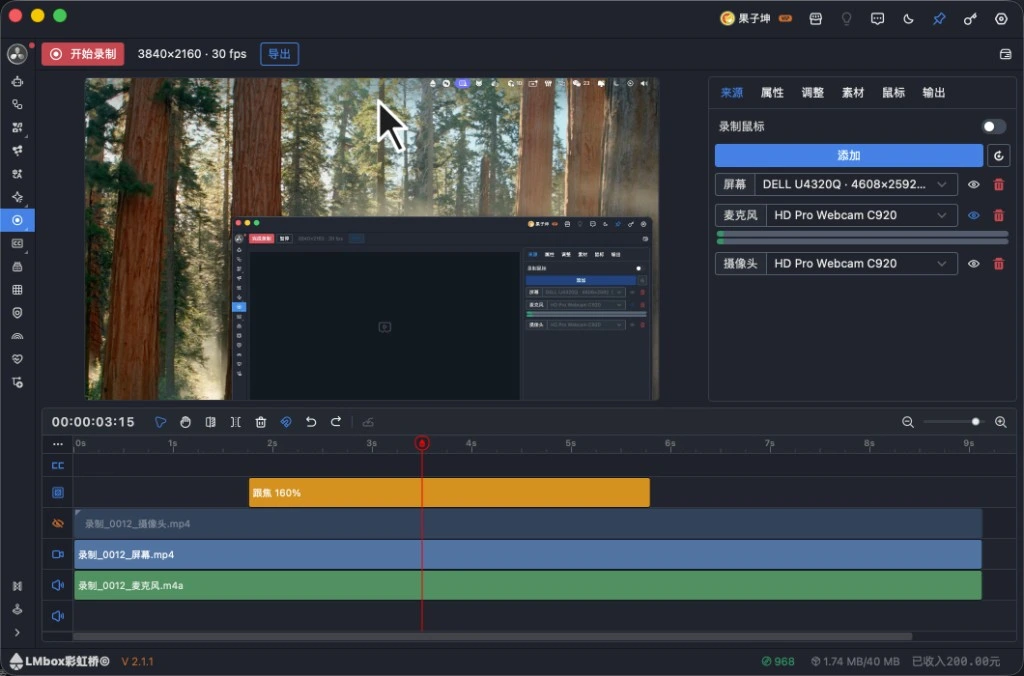1024x676 pixels.
Task: Remove the 摄像头 source with its trash icon
Action: tap(999, 264)
